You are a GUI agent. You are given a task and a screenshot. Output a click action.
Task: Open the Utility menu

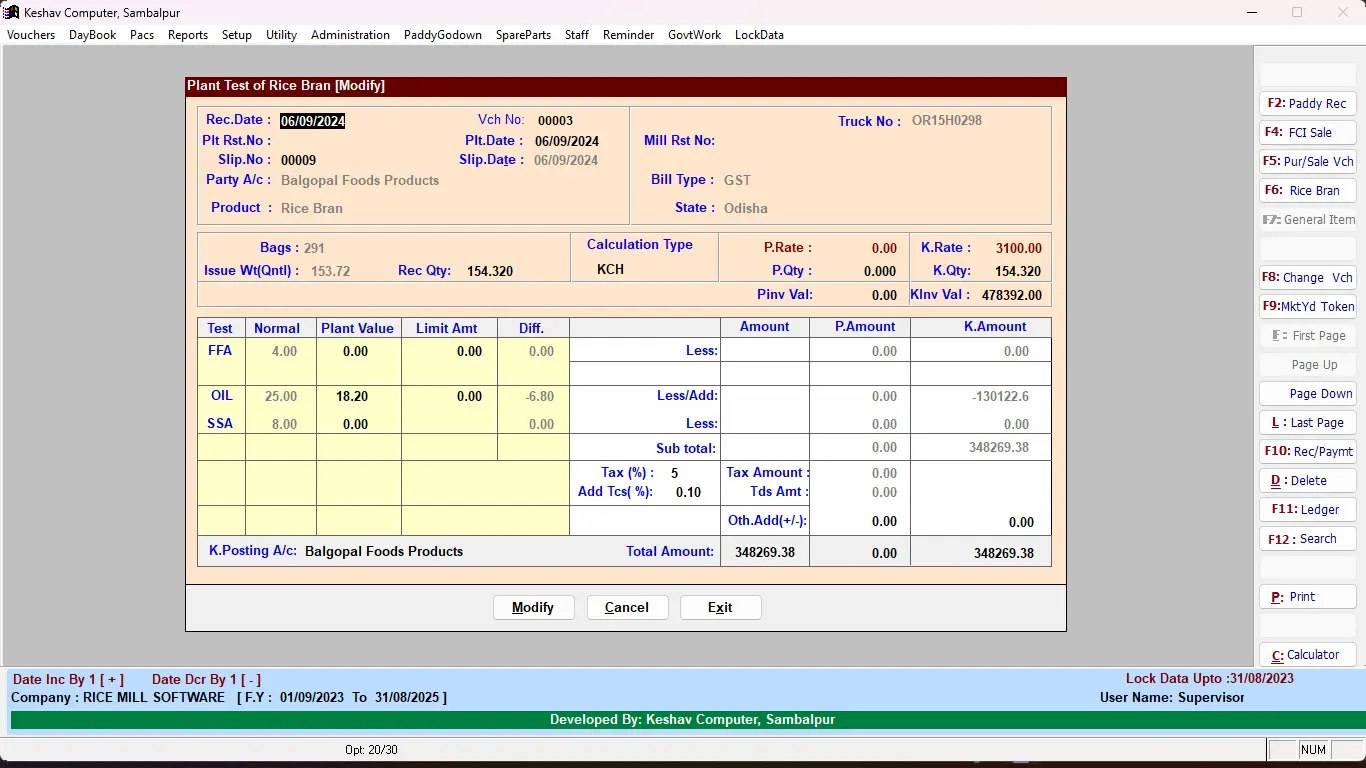[282, 35]
